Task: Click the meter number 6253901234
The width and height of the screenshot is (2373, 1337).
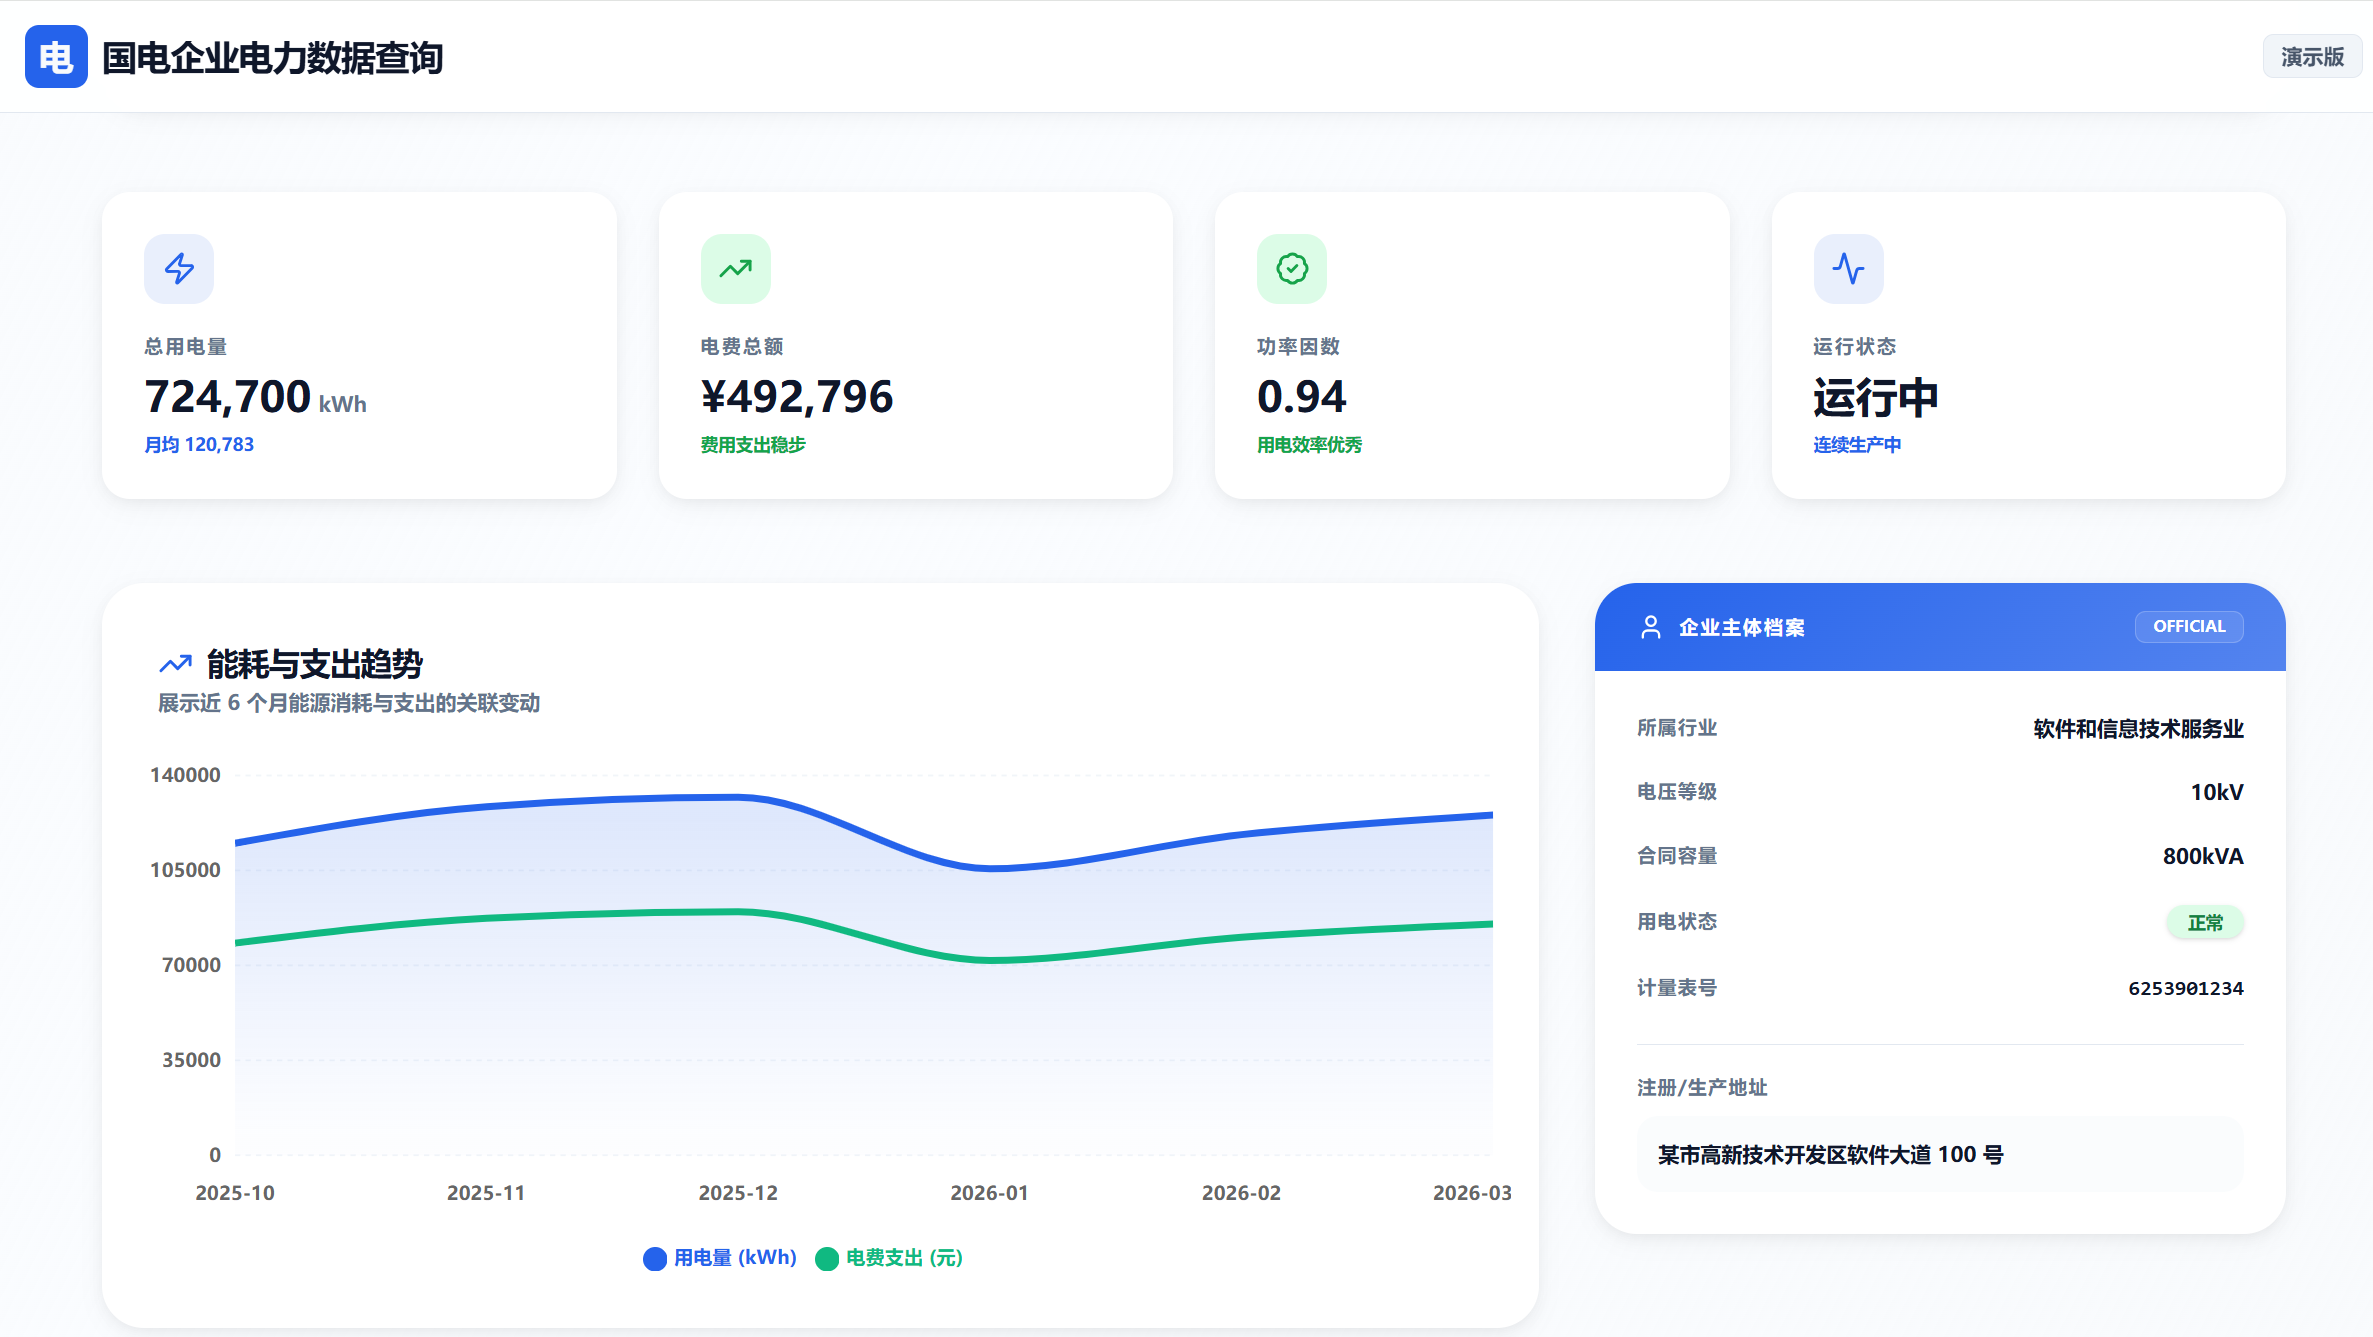Action: coord(2186,989)
